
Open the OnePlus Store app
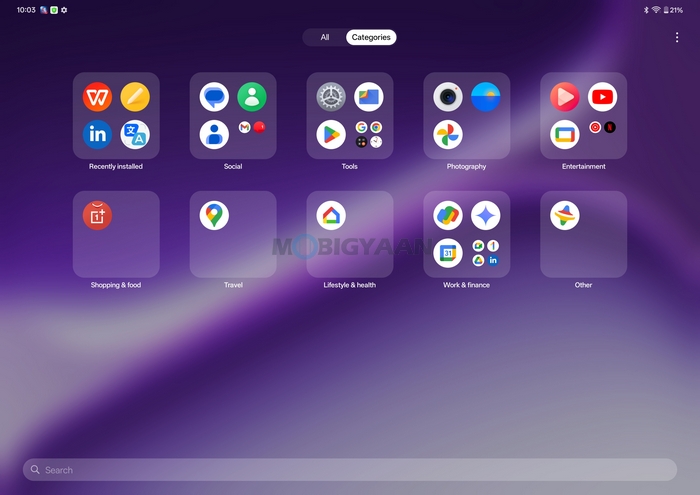pyautogui.click(x=97, y=216)
